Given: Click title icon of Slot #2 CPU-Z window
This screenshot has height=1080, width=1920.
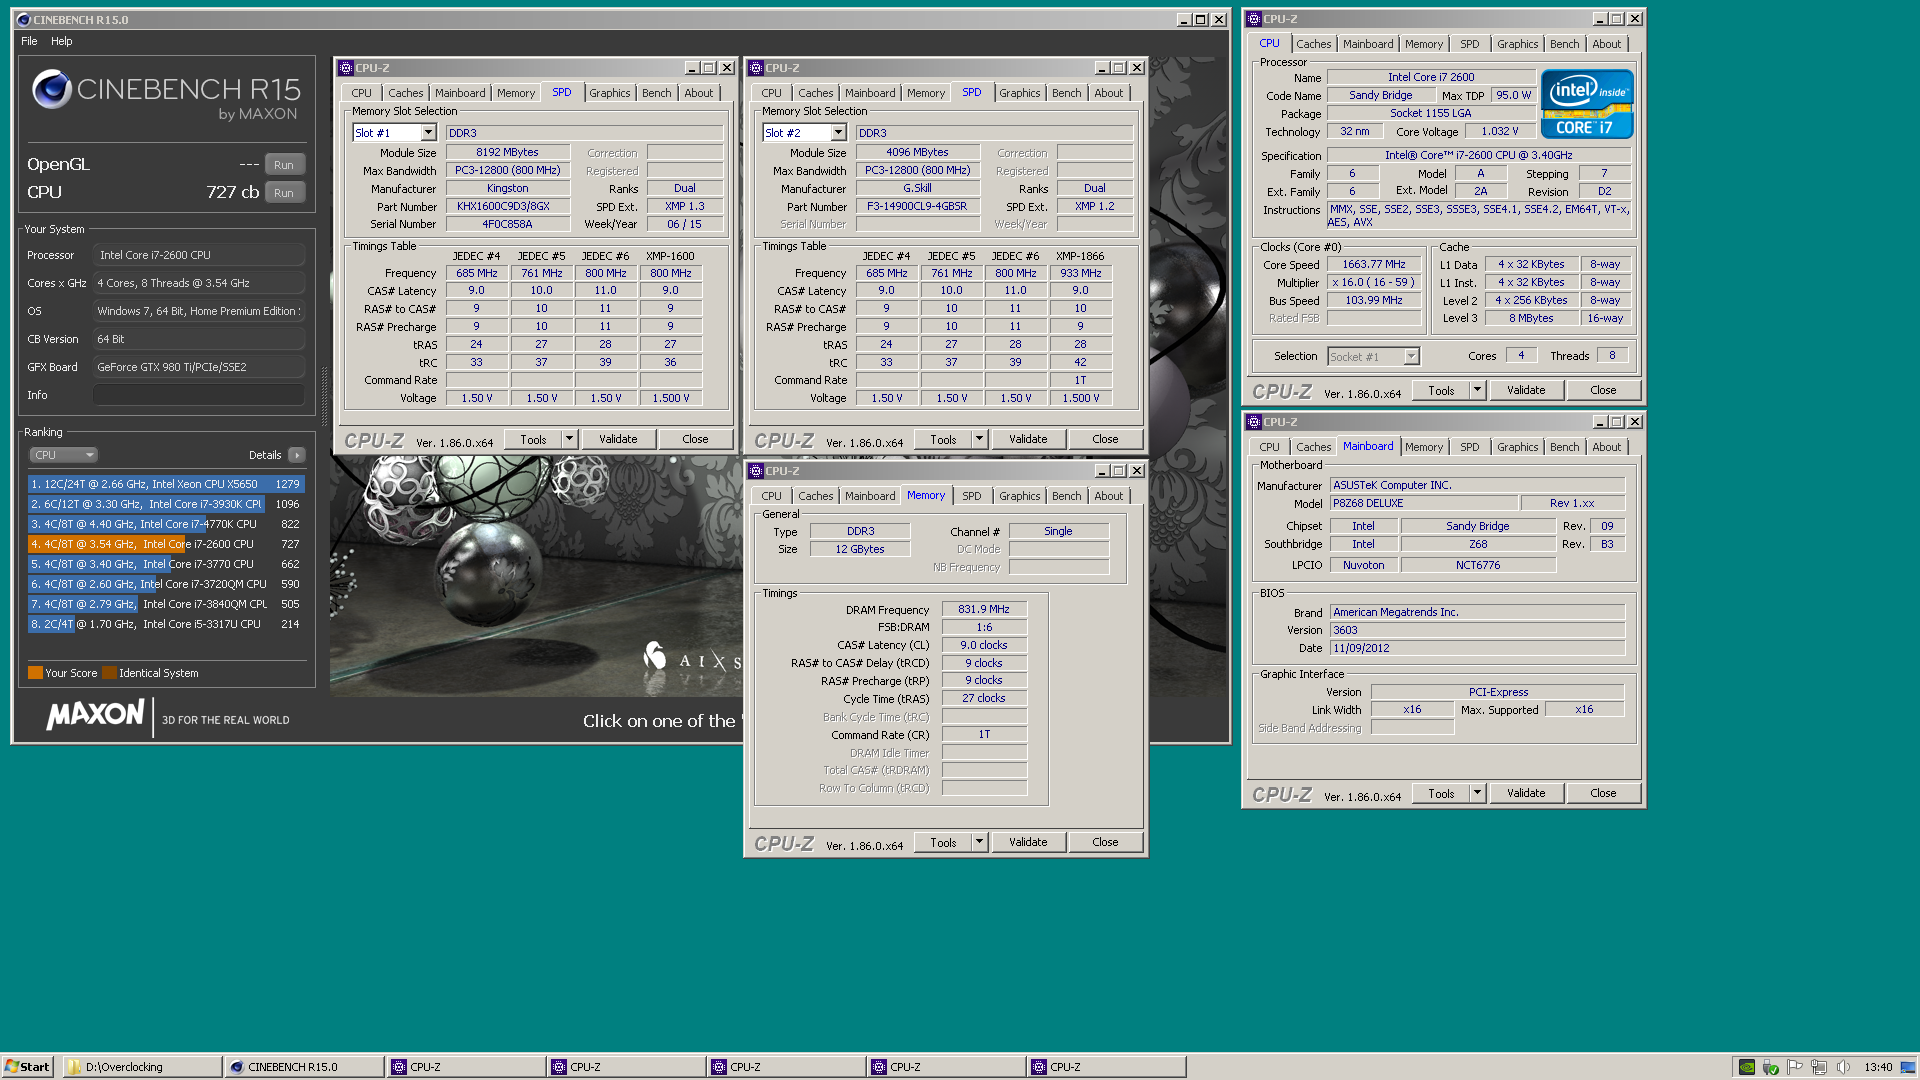Looking at the screenshot, I should (x=756, y=68).
